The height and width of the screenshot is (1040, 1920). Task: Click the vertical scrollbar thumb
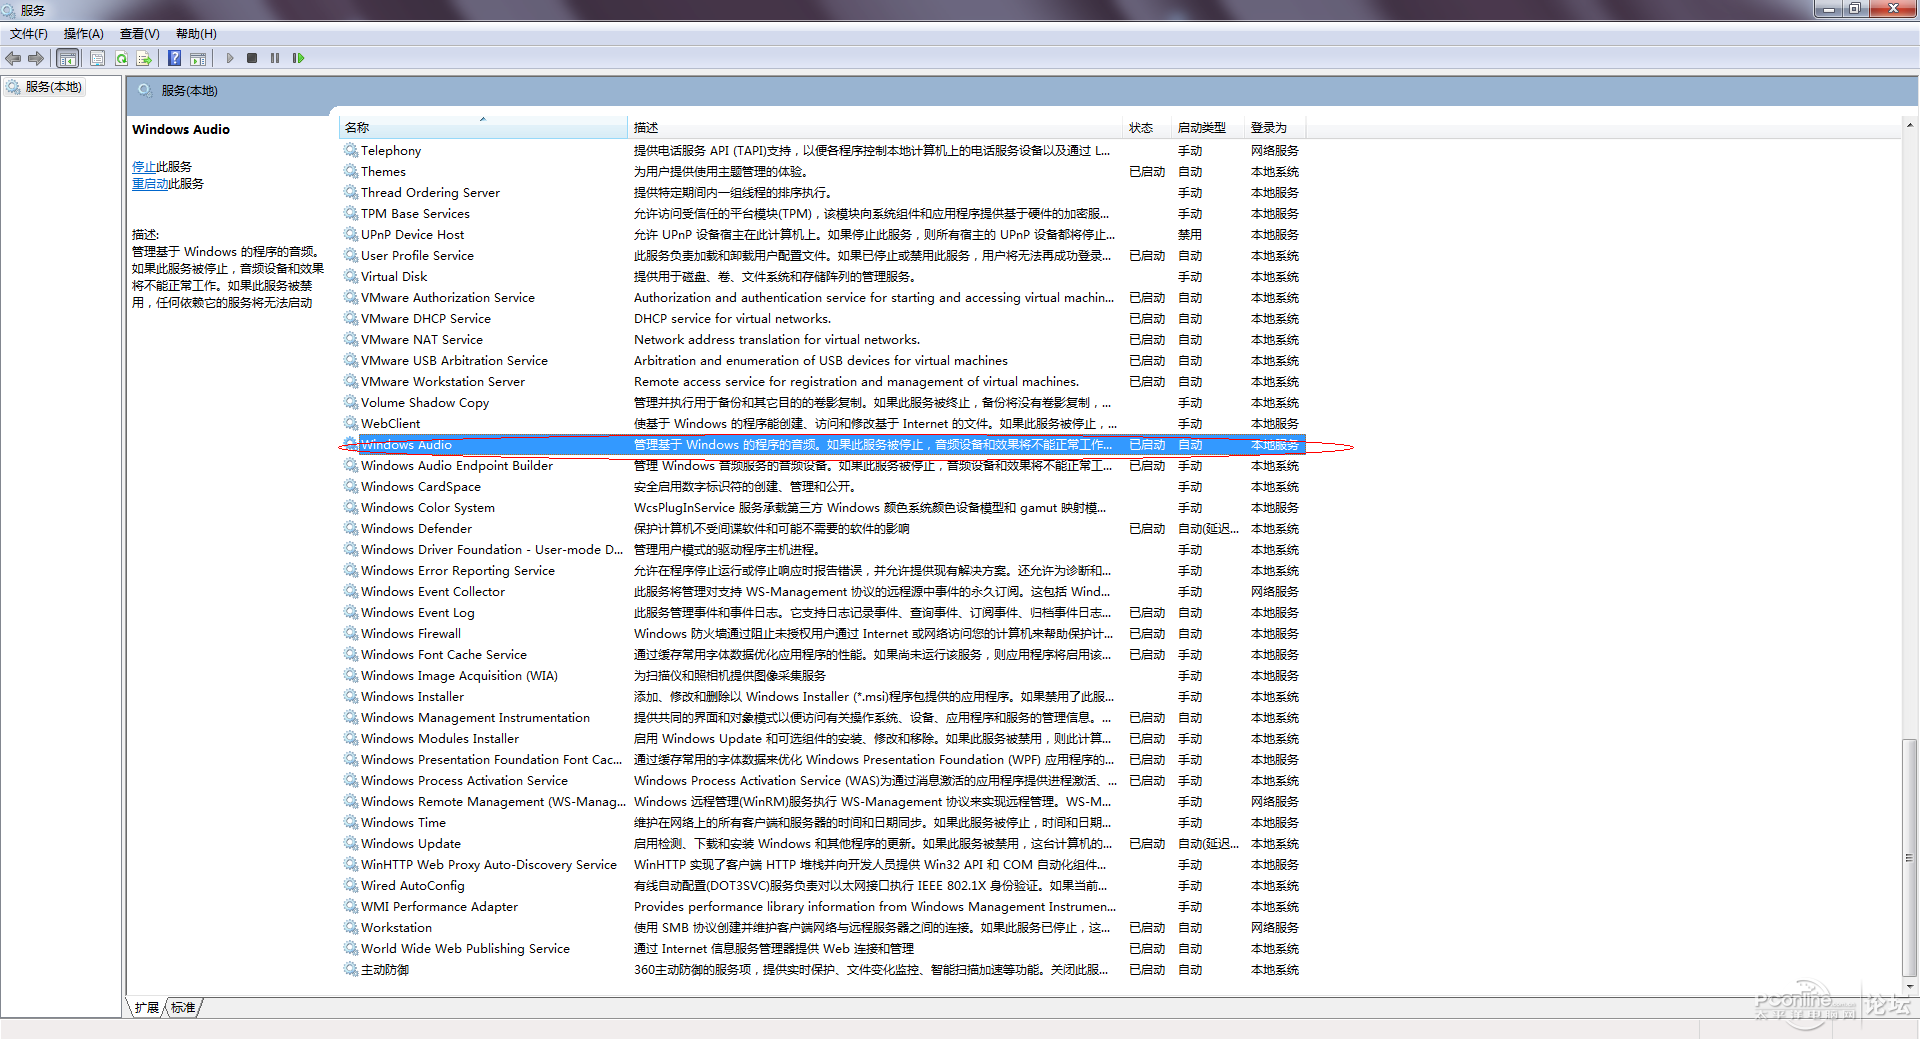(1910, 857)
